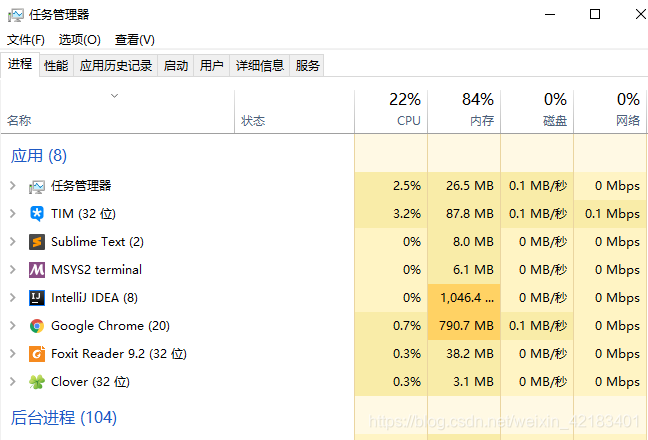Click TIM network value 0.1 Mbps

tap(612, 214)
